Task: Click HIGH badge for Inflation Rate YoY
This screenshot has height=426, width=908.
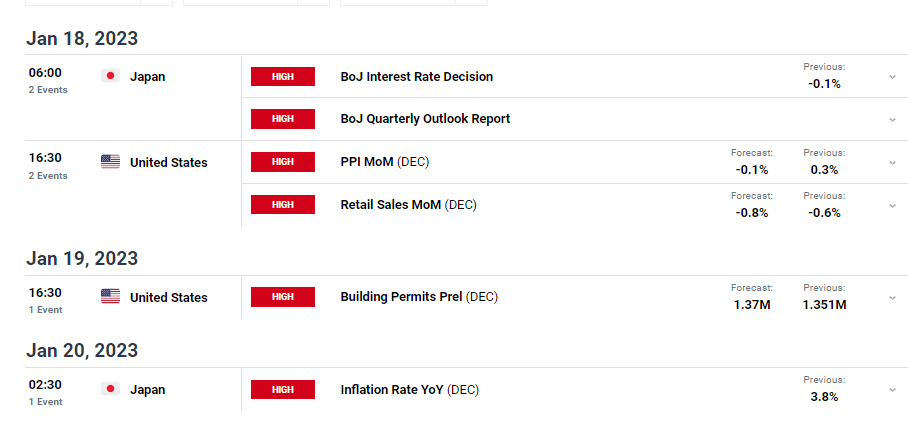Action: pos(283,390)
